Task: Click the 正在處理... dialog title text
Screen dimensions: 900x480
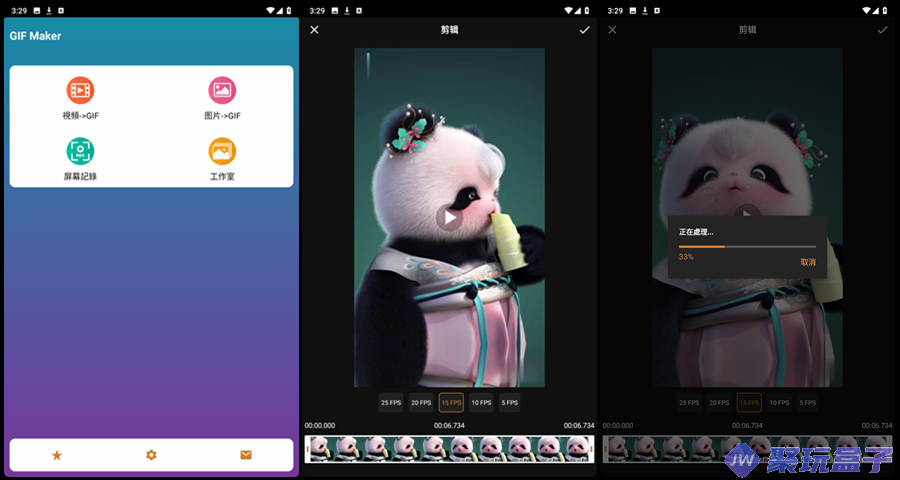Action: click(696, 232)
